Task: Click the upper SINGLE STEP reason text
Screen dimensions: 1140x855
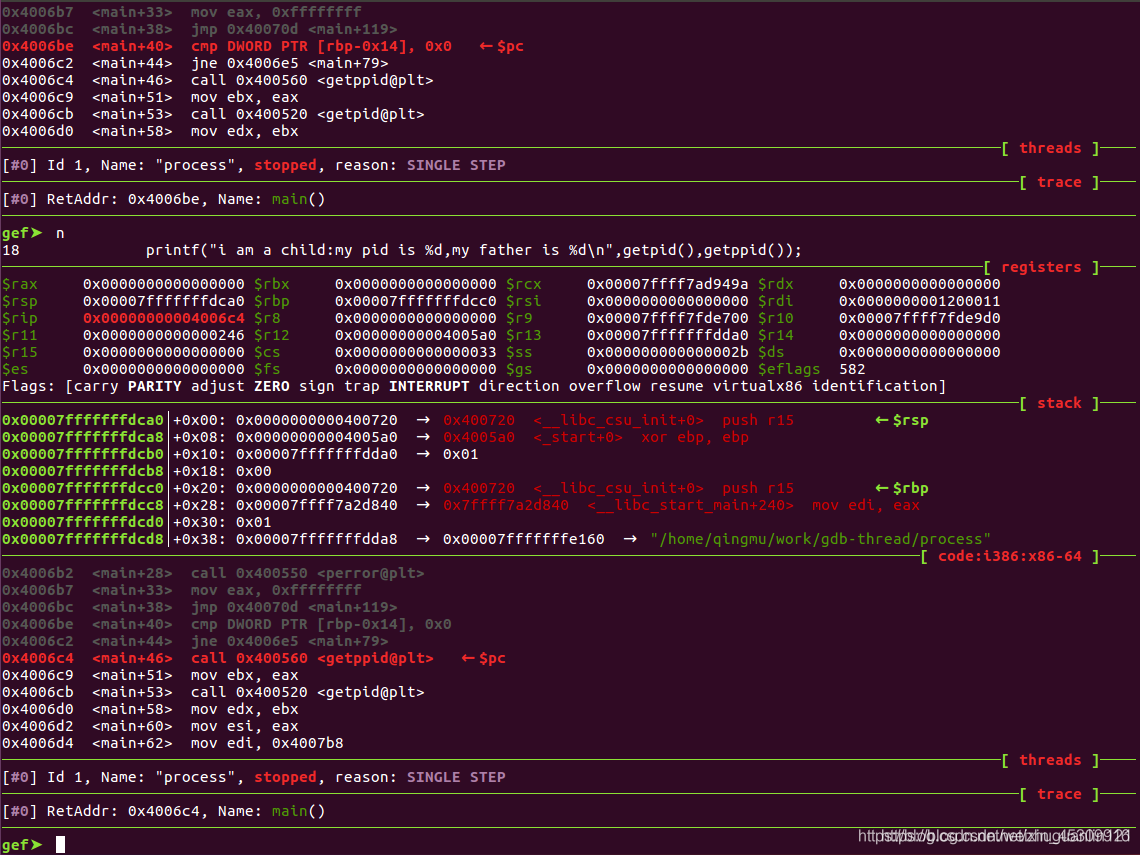Action: (x=456, y=165)
